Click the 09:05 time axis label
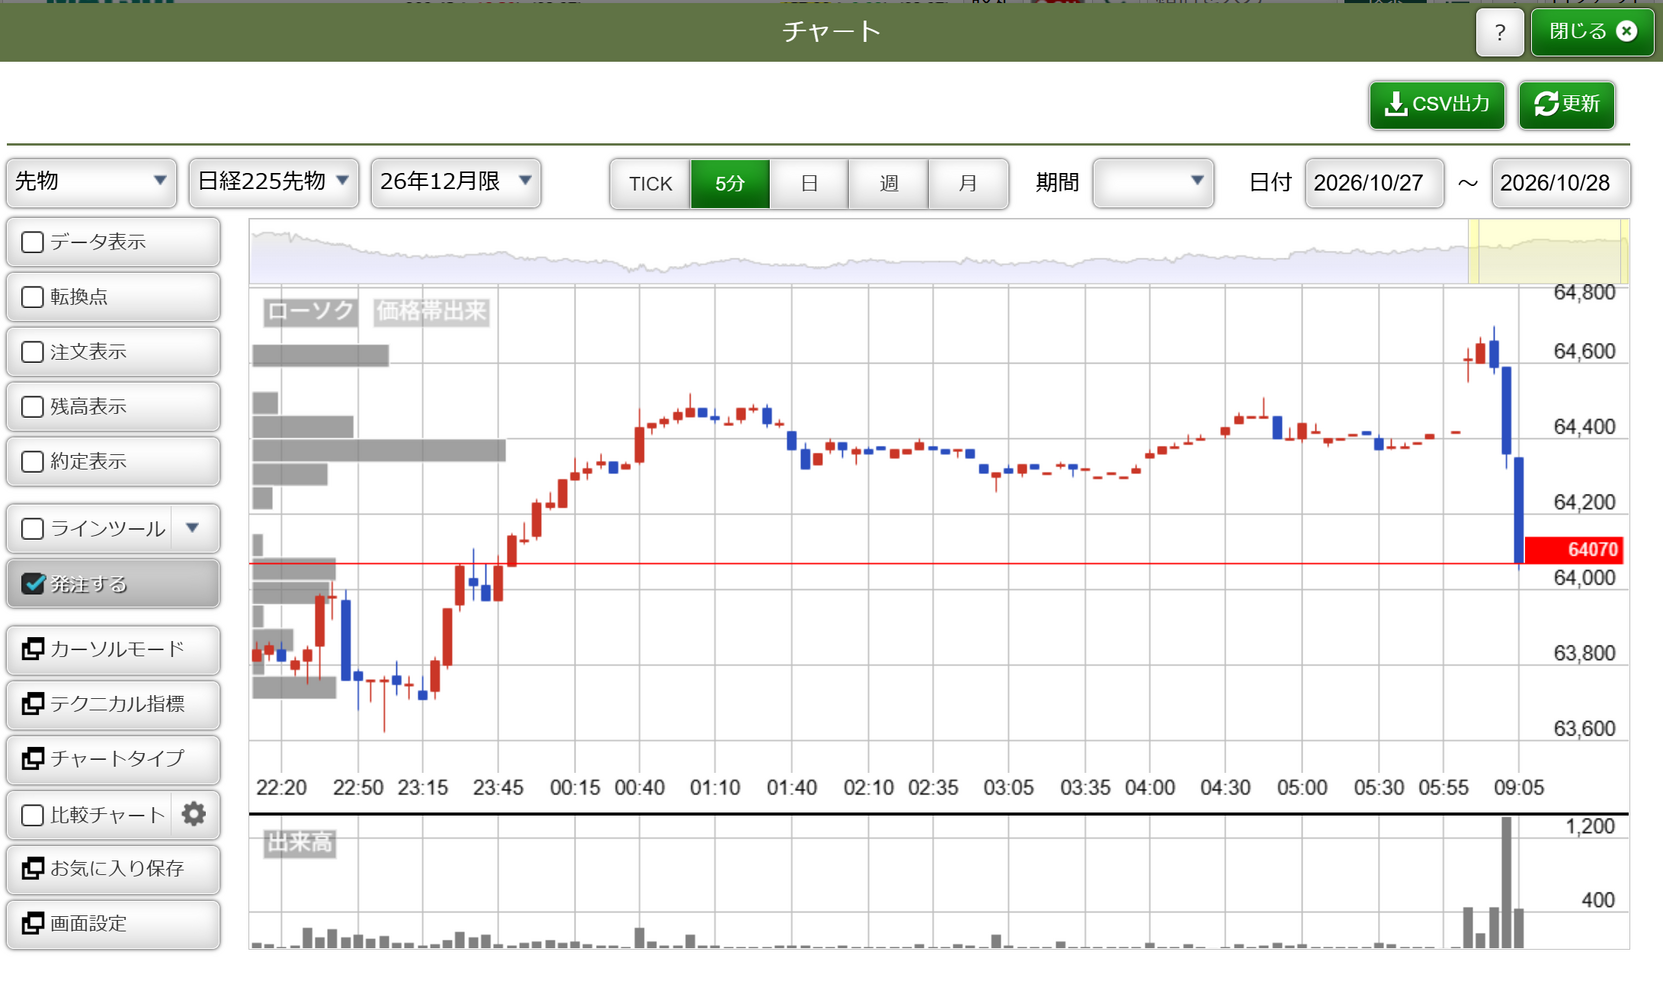 (x=1519, y=788)
